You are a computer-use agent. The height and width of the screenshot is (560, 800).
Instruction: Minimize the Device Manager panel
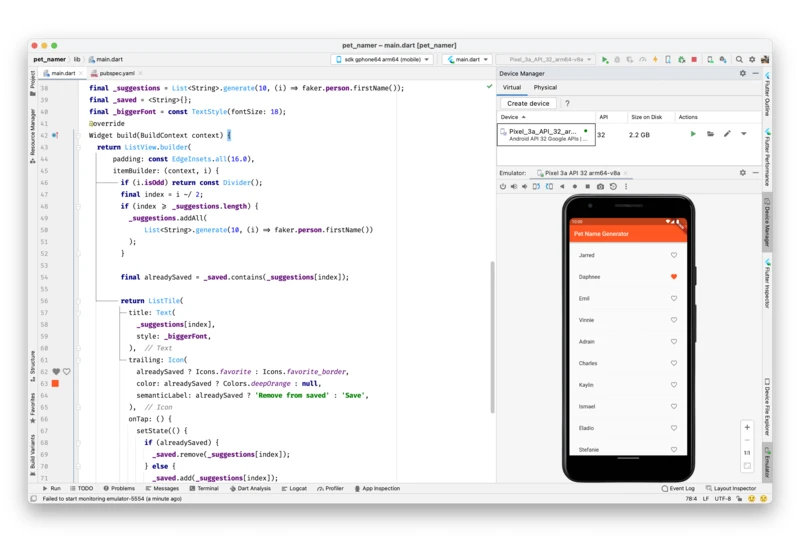pyautogui.click(x=756, y=73)
